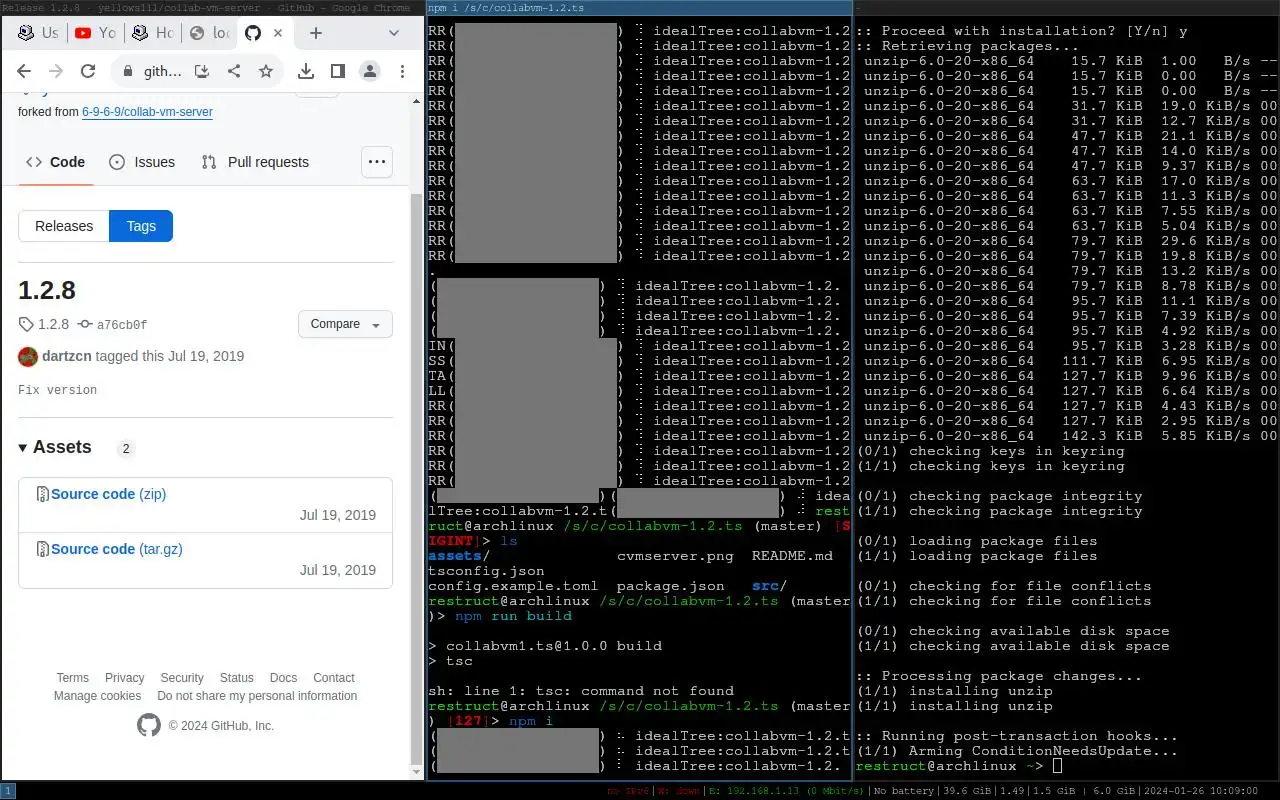This screenshot has height=800, width=1280.
Task: Open commit a76cb0f
Action: click(112, 325)
